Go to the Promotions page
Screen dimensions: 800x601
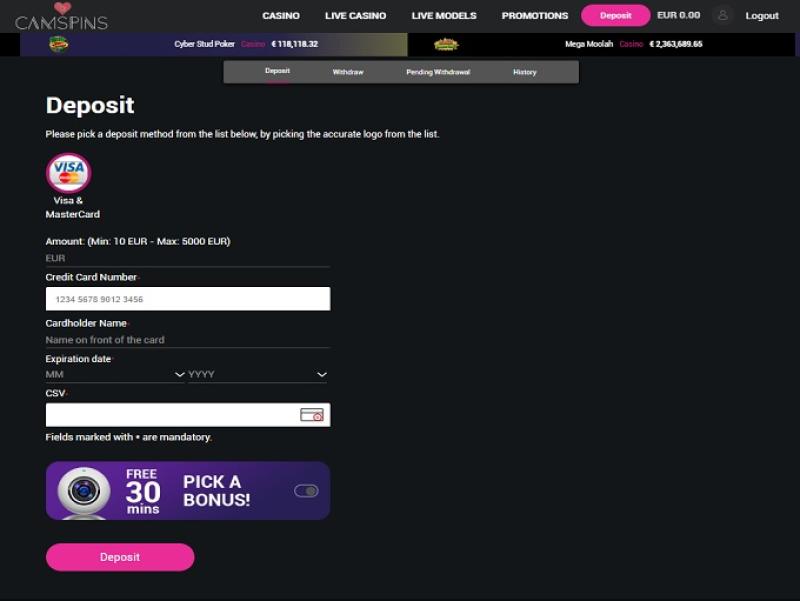(x=534, y=16)
